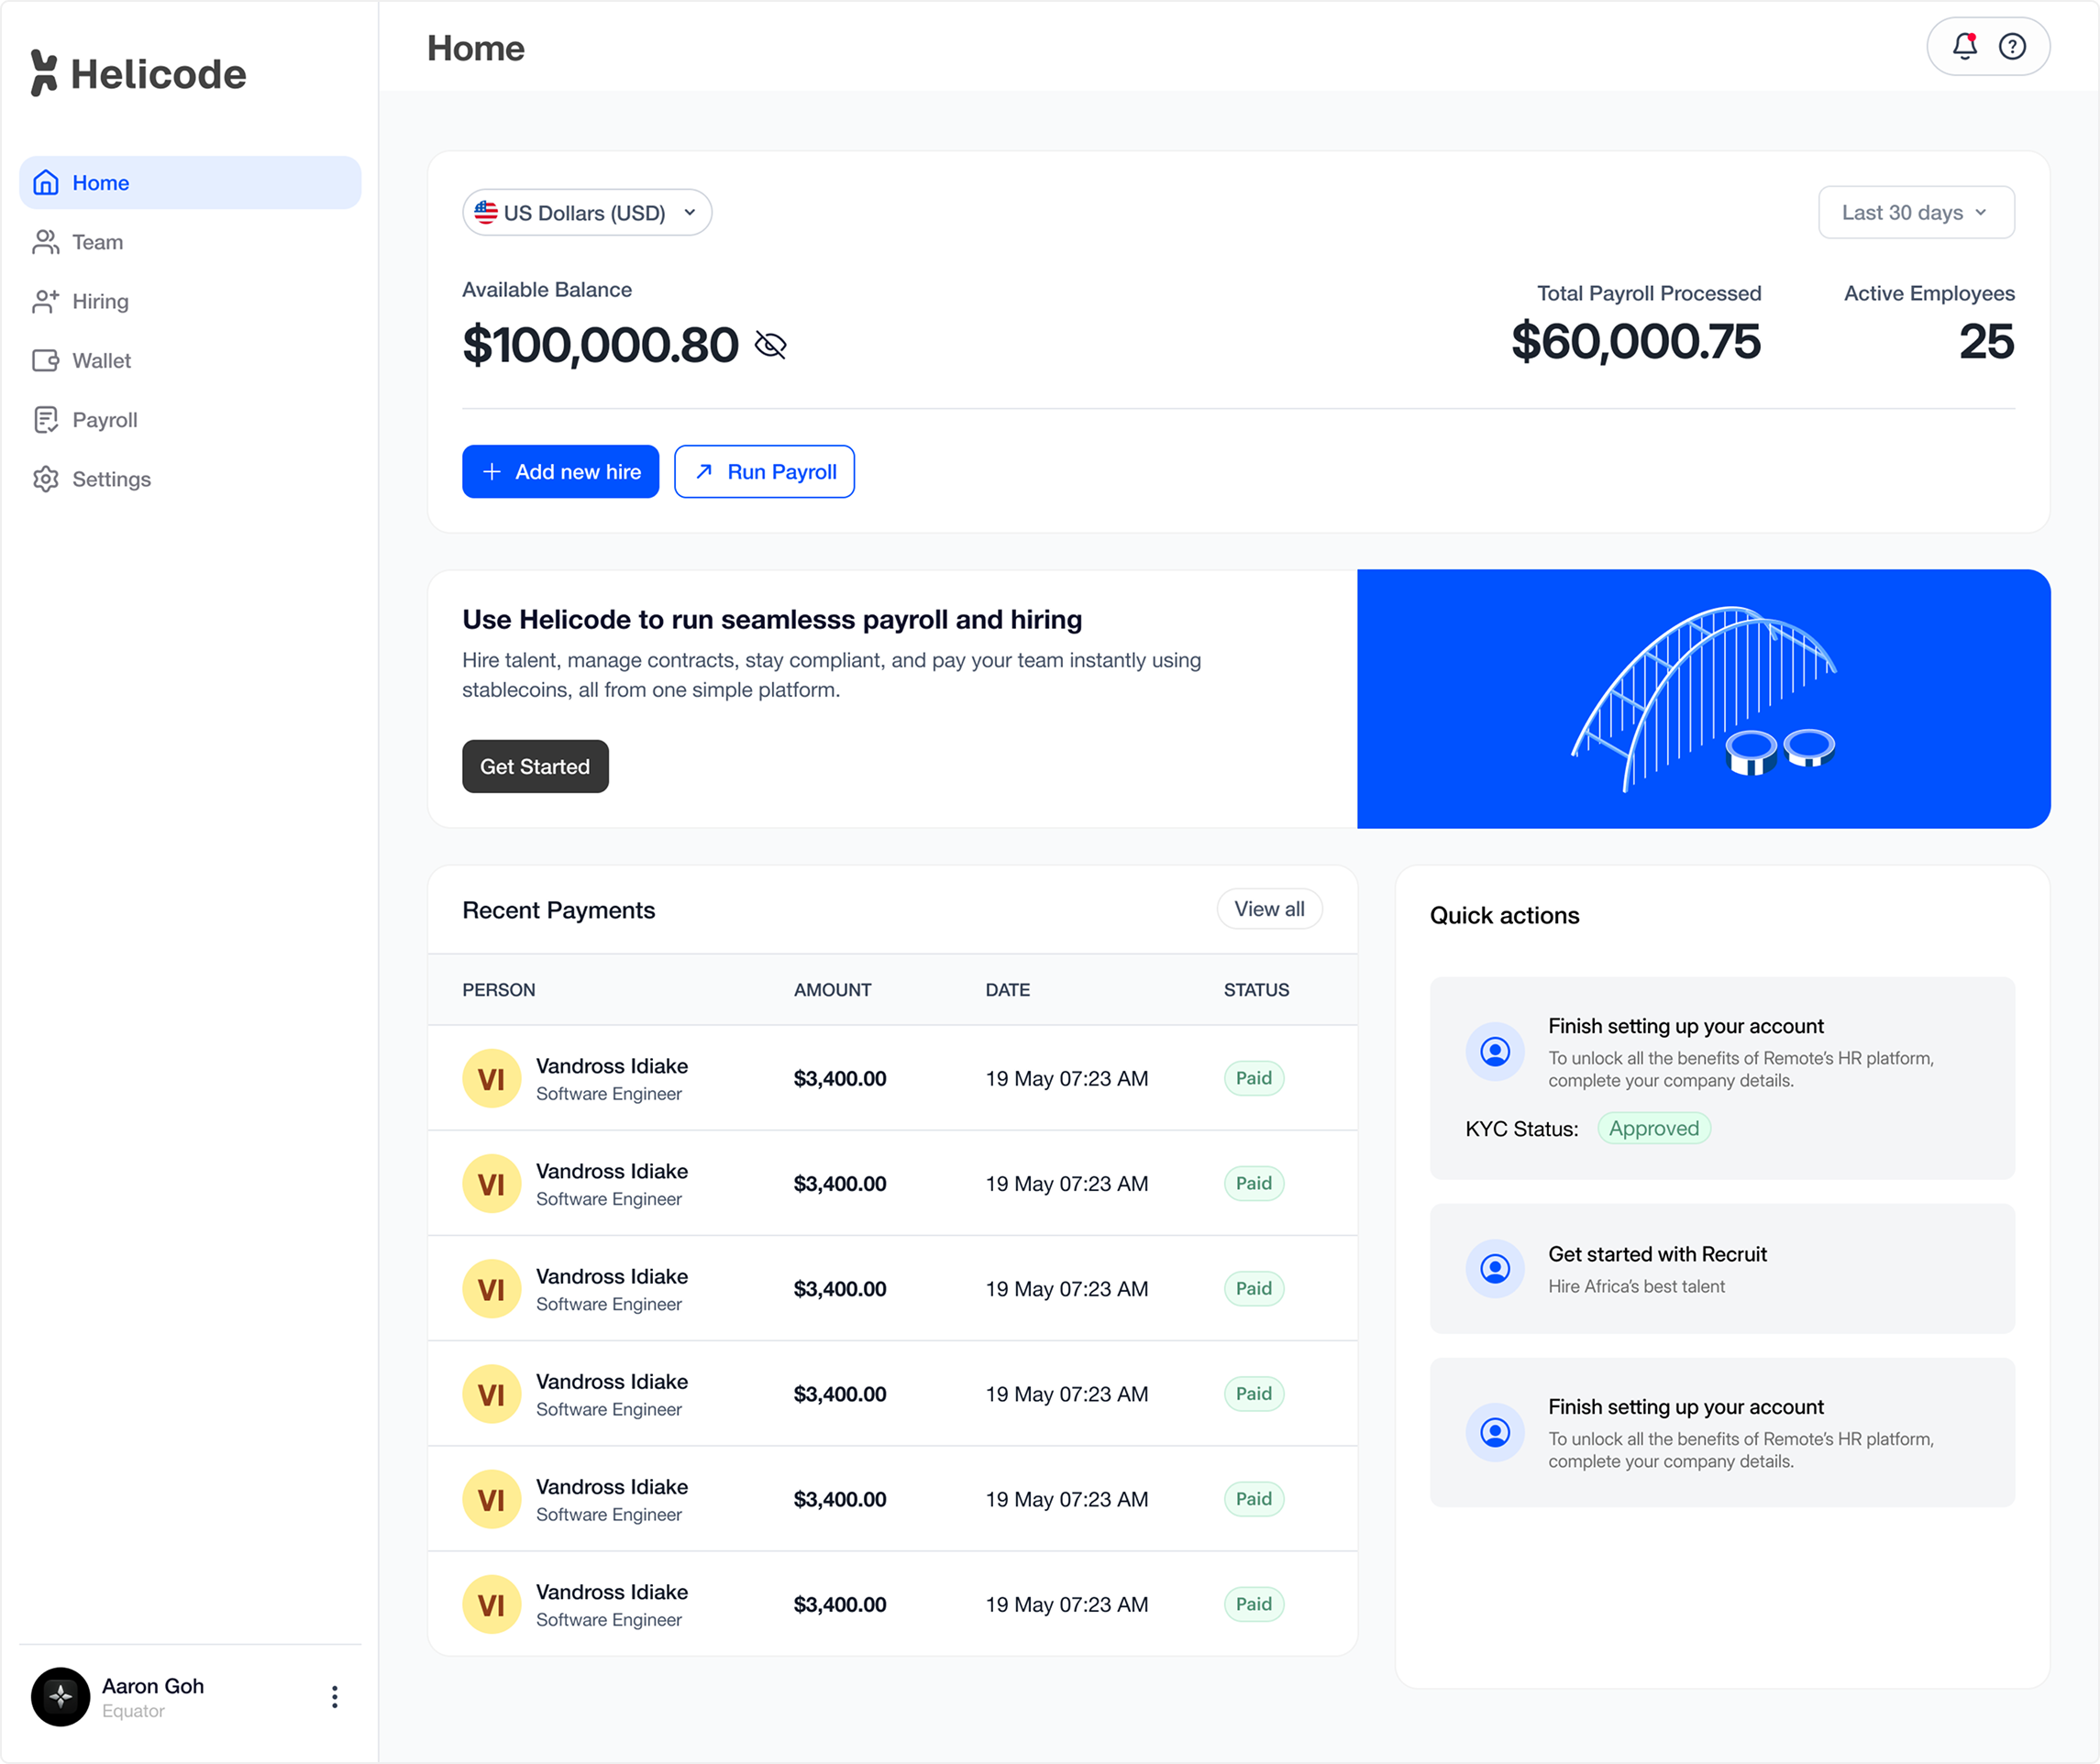Screen dimensions: 2100x1764
Task: View all recent payments
Action: pyautogui.click(x=1268, y=909)
